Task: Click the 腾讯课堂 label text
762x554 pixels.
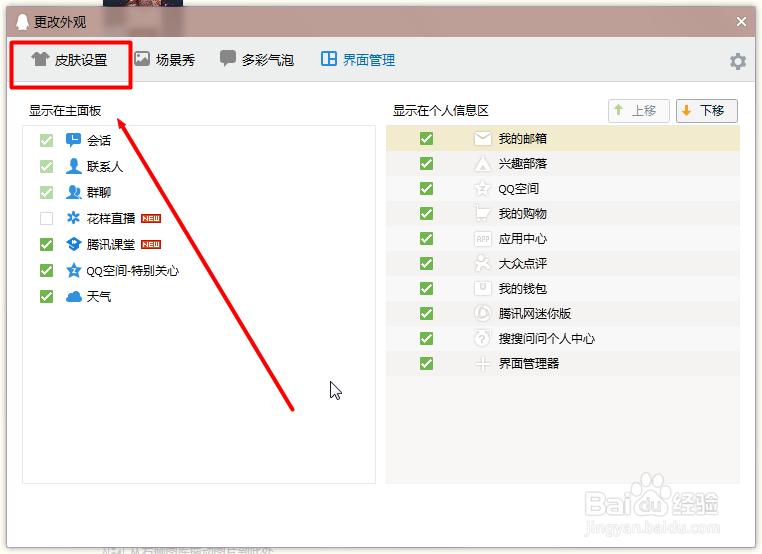Action: [111, 244]
